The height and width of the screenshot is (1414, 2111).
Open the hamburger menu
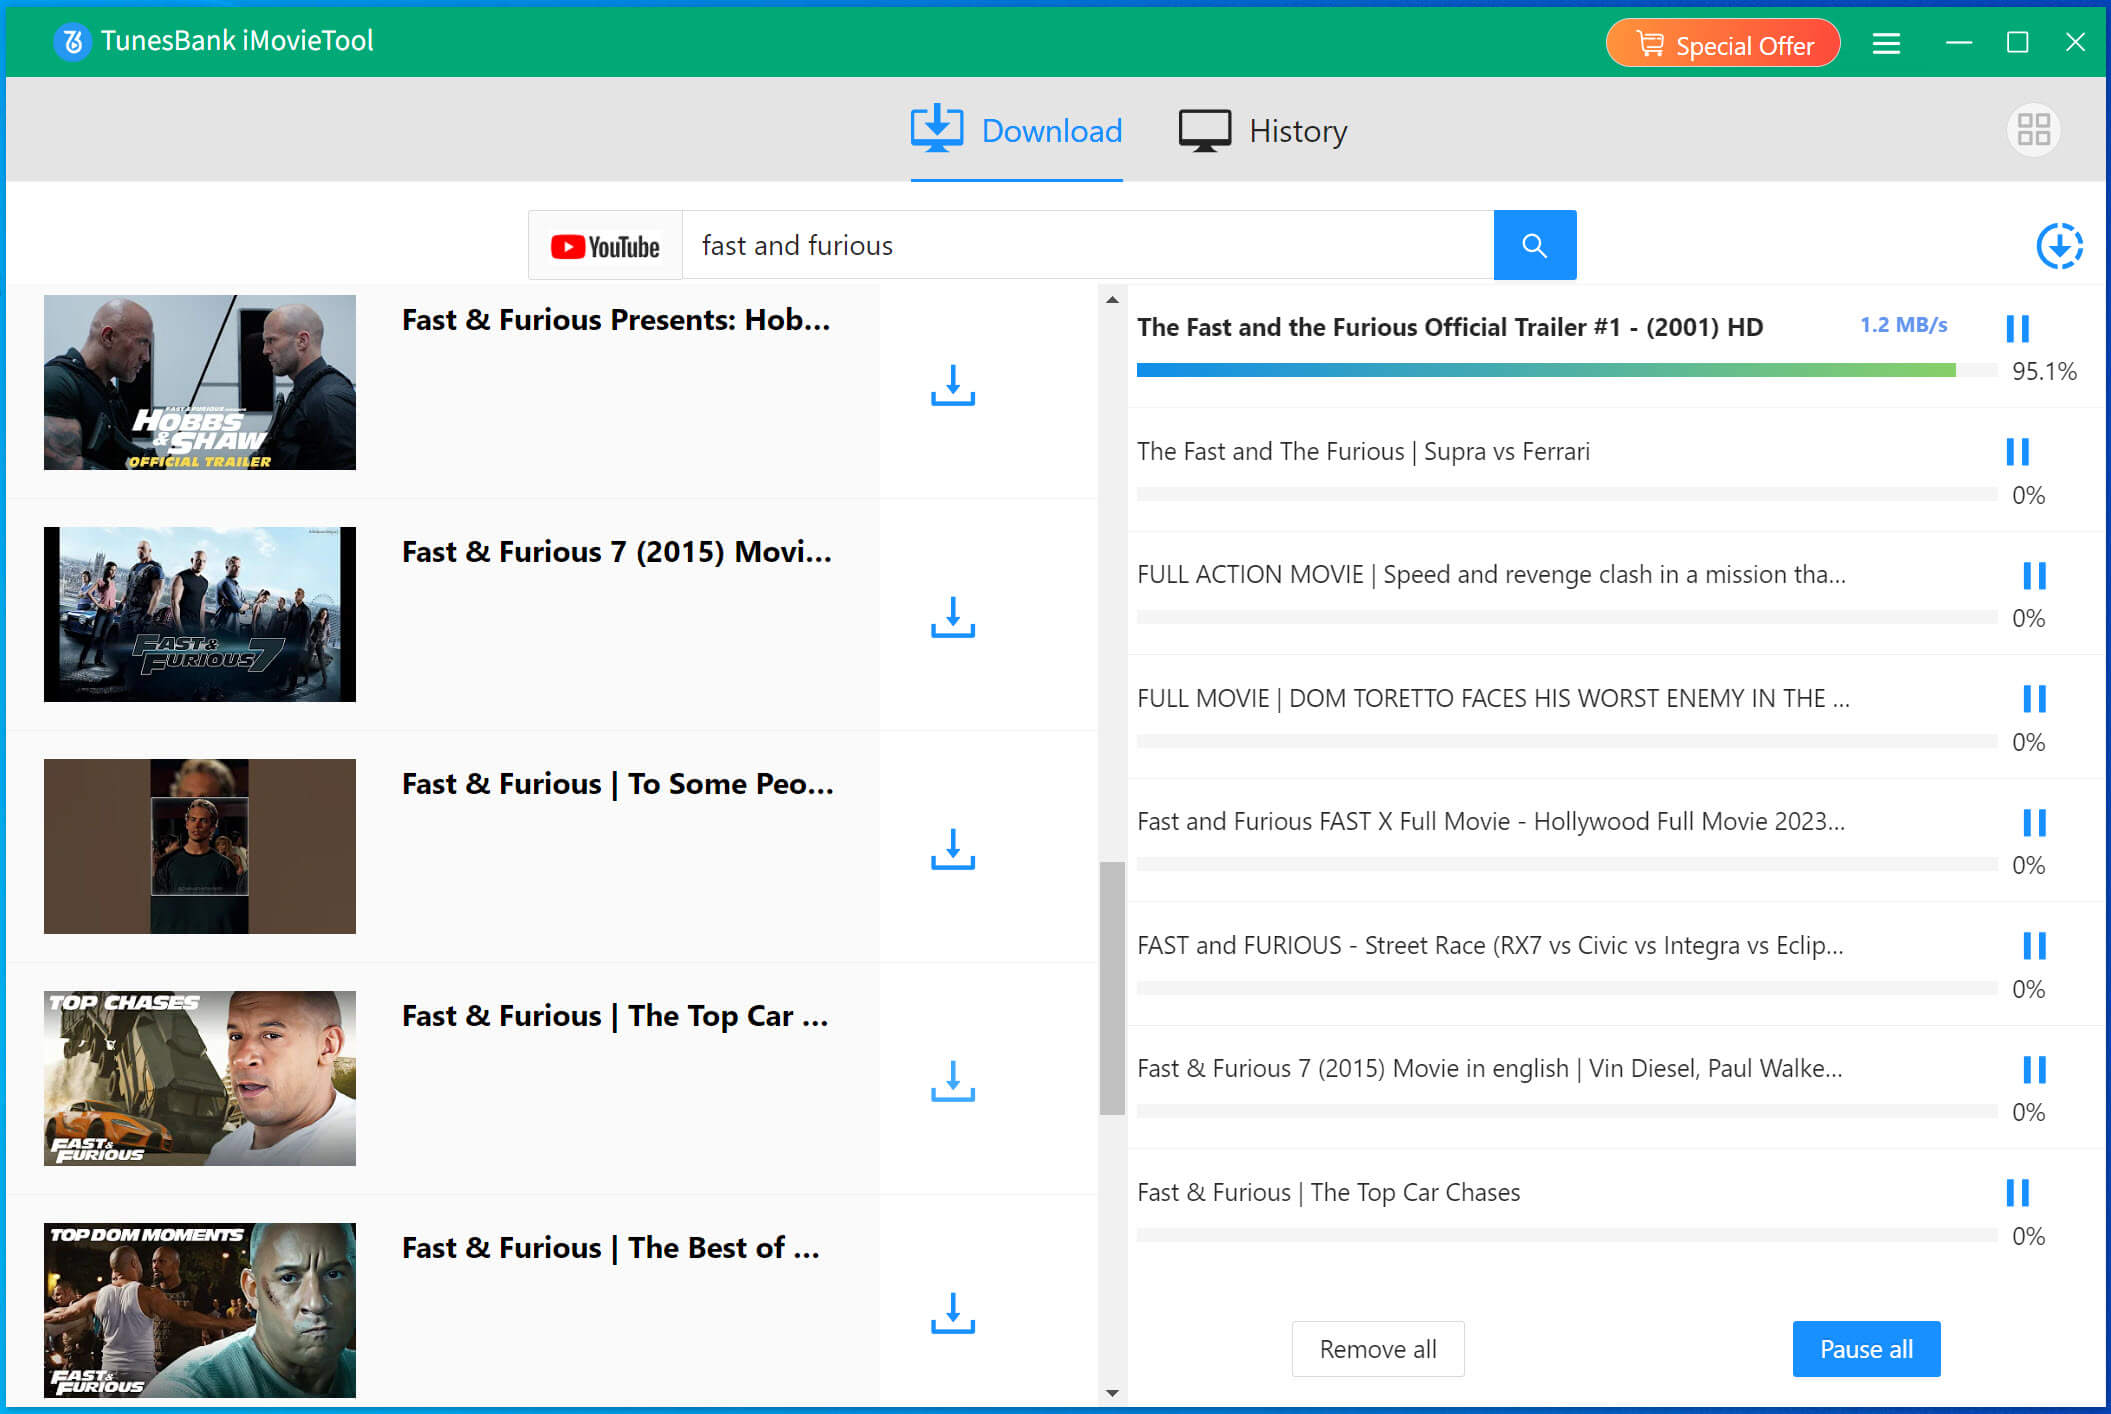click(x=1886, y=43)
